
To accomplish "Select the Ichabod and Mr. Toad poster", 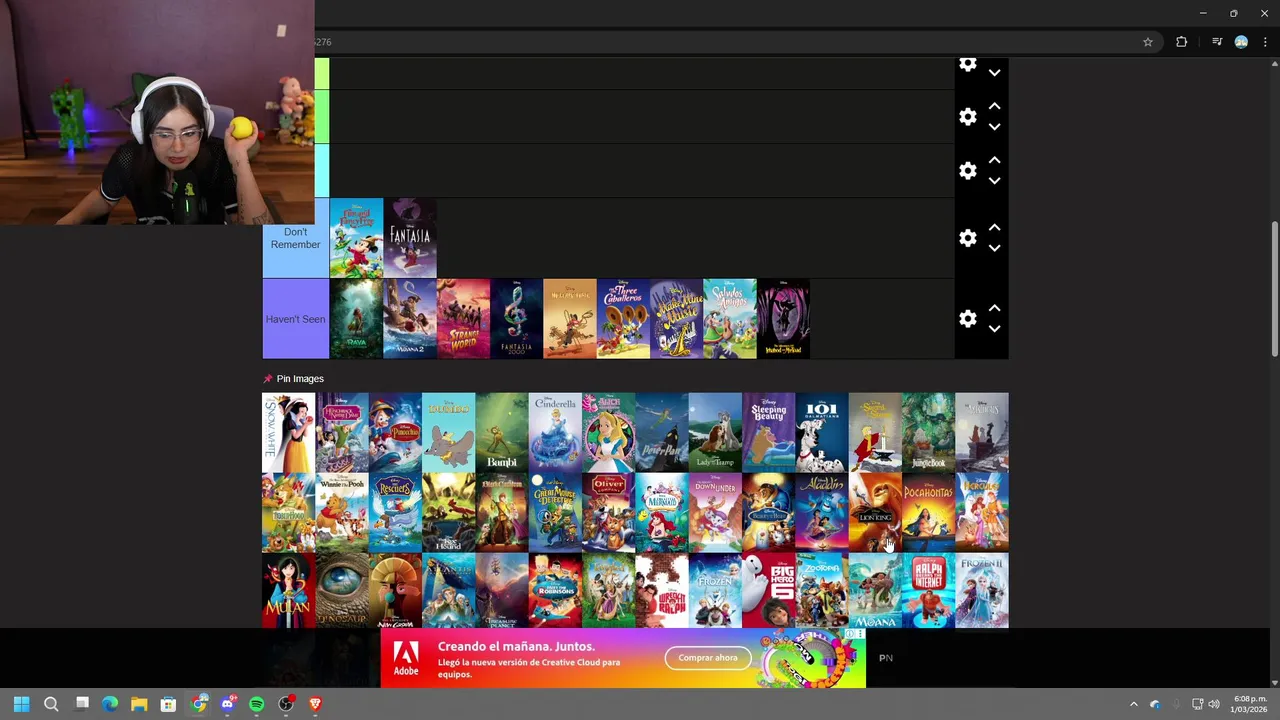I will [x=783, y=319].
